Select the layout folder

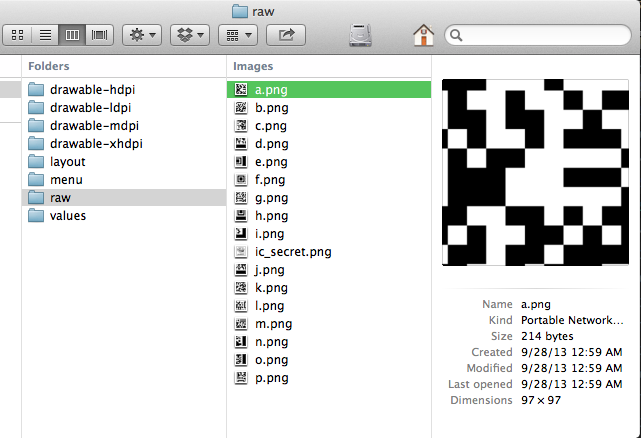[x=68, y=162]
